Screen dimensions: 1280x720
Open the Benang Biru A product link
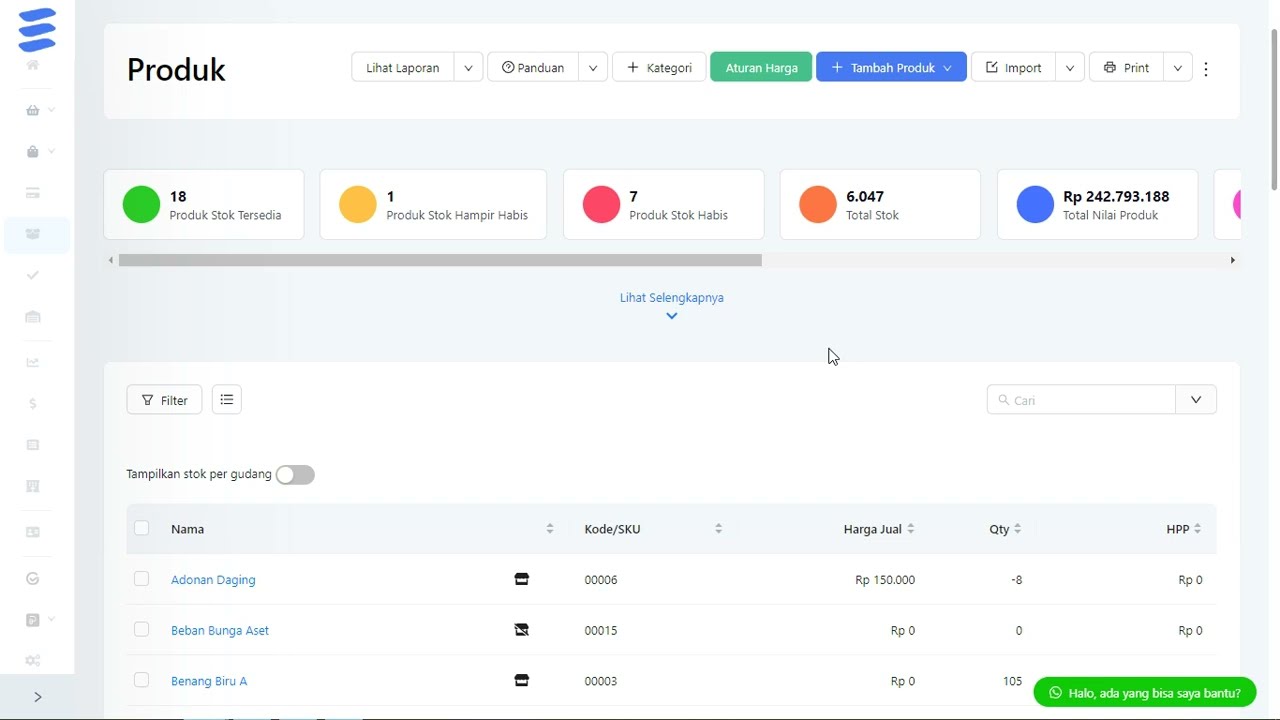(x=209, y=681)
